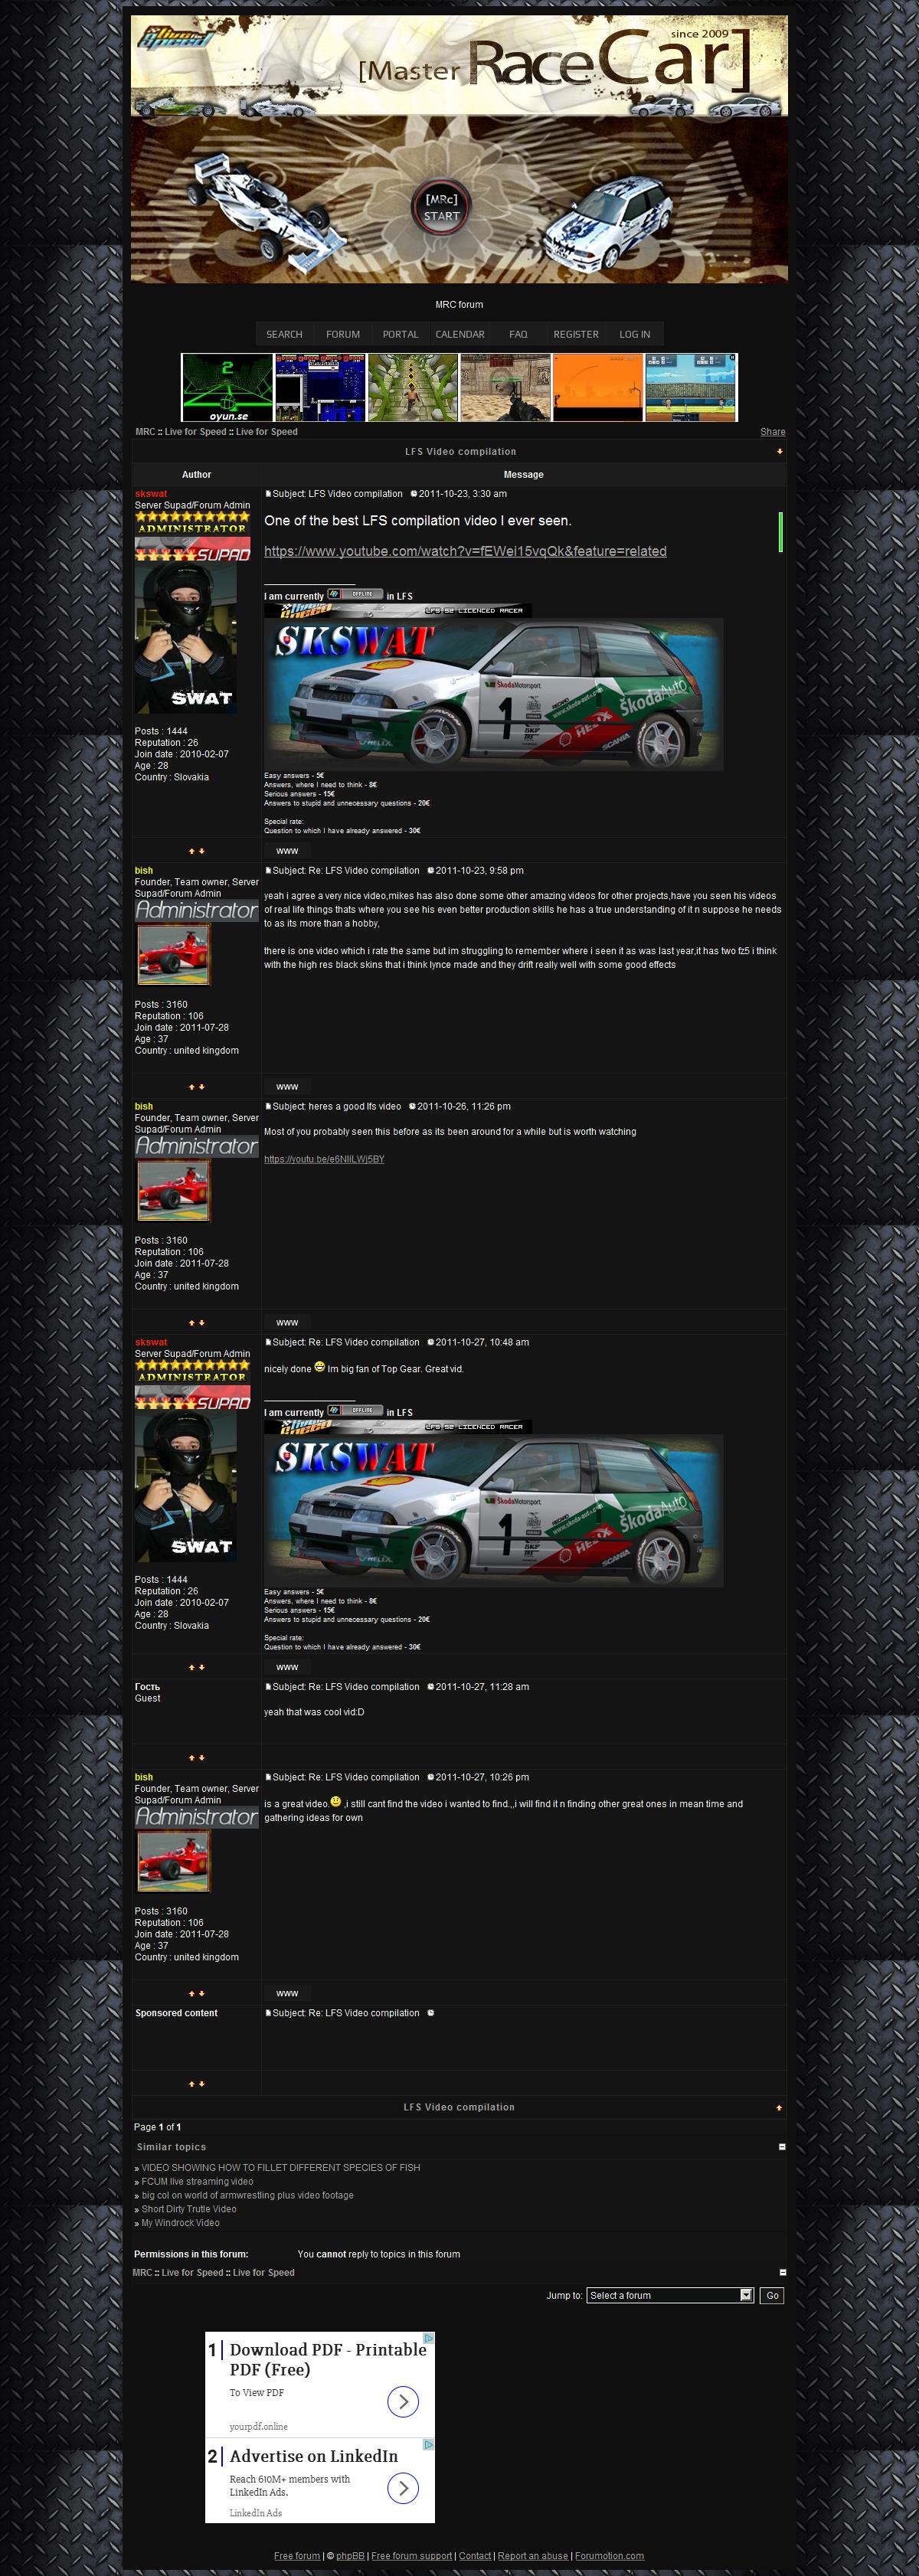
Task: Click MRC in the top breadcrumb
Action: coord(145,432)
